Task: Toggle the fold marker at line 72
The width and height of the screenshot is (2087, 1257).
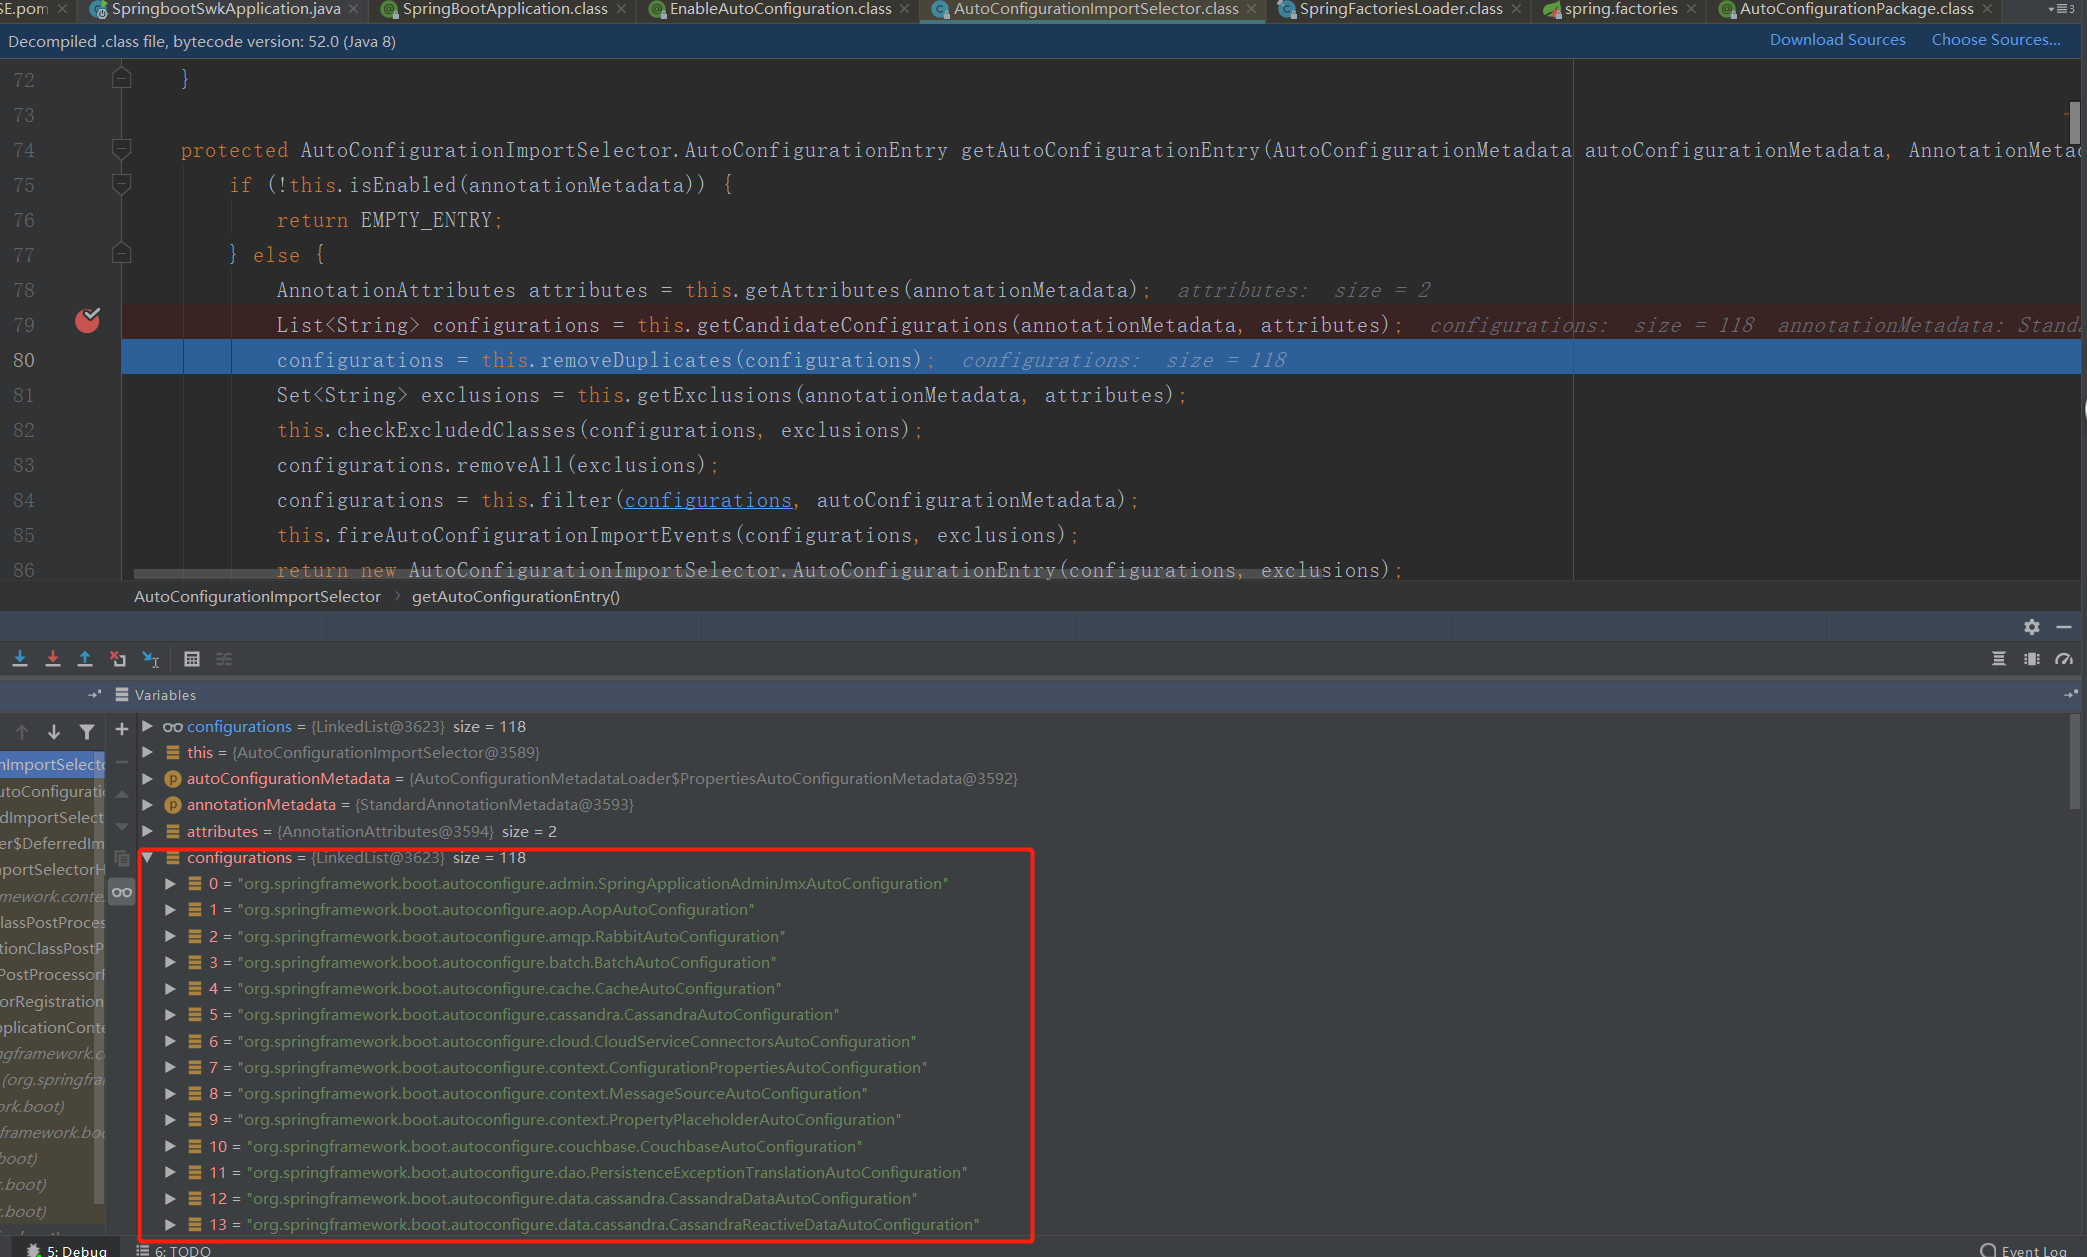Action: [121, 77]
